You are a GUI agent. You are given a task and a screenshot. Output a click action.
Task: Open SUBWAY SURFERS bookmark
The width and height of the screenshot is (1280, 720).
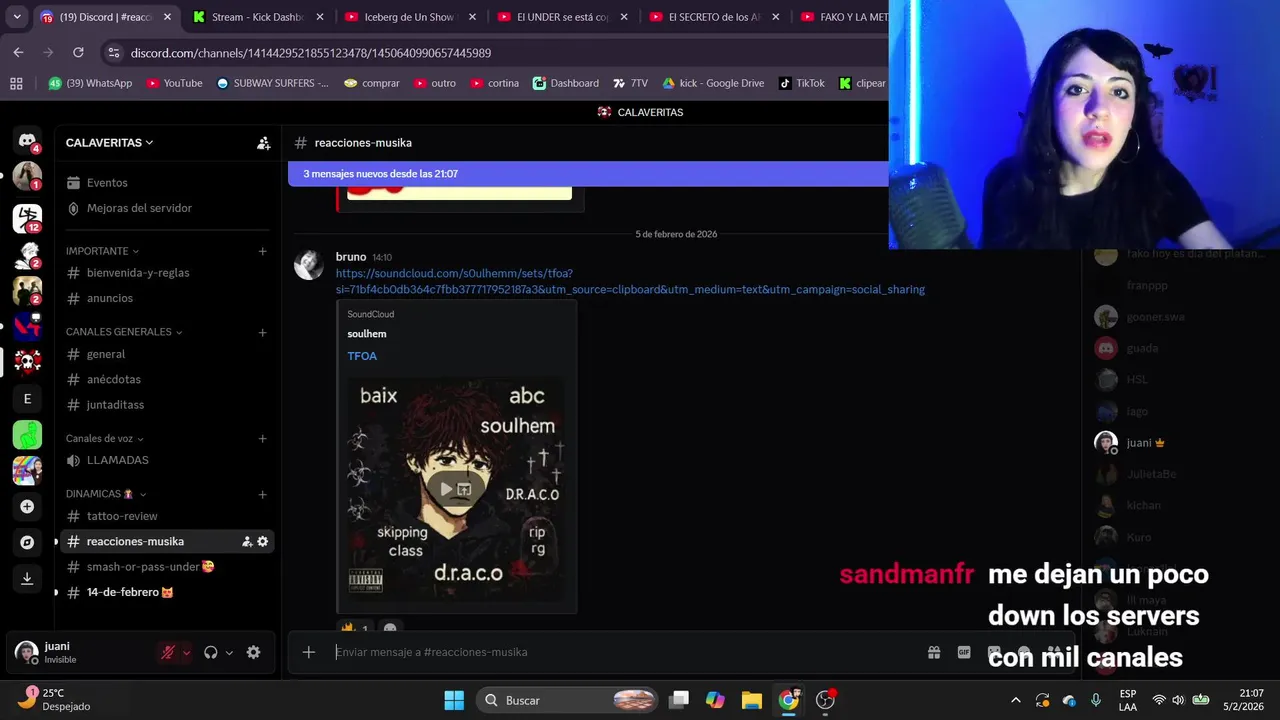click(272, 83)
